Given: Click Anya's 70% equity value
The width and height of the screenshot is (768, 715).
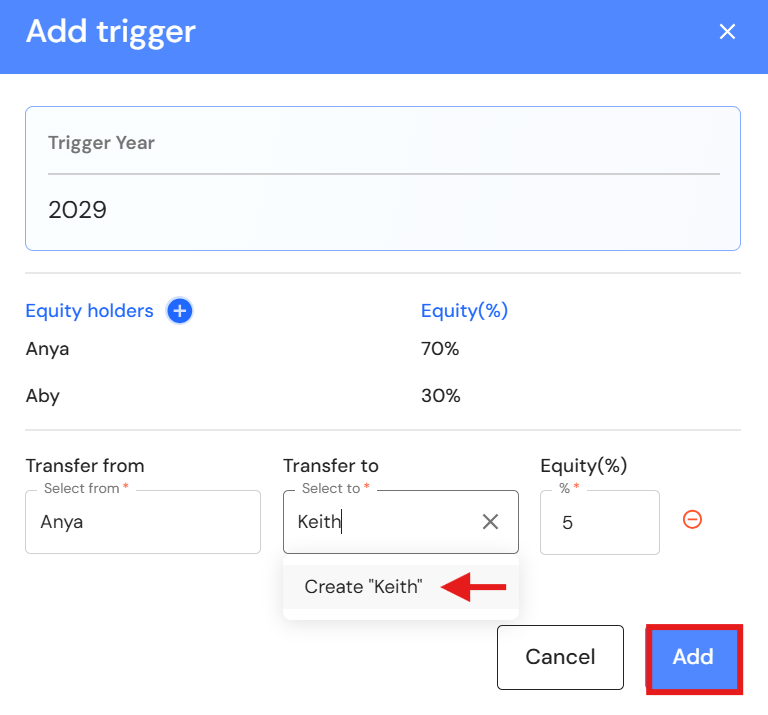Looking at the screenshot, I should 440,349.
